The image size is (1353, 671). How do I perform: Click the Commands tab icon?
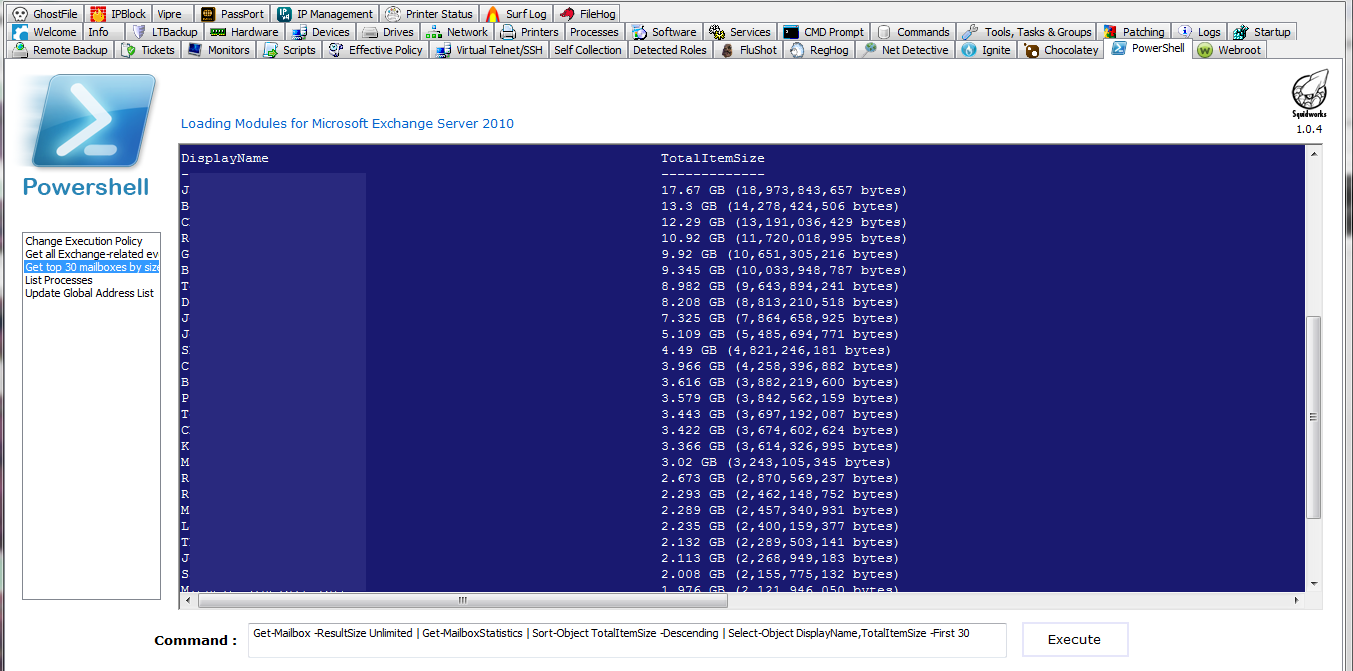(883, 32)
